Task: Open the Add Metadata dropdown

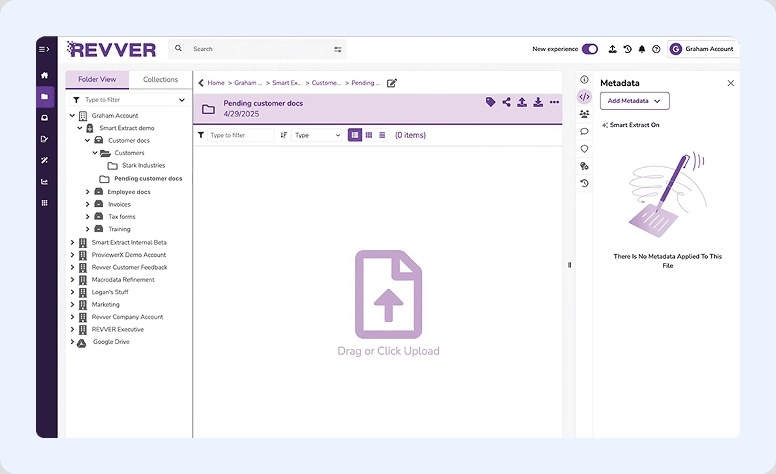Action: tap(635, 101)
